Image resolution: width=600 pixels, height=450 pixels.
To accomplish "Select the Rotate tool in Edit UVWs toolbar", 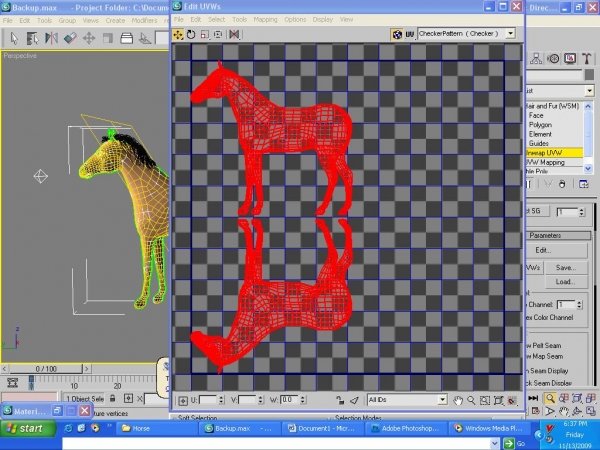I will [191, 35].
